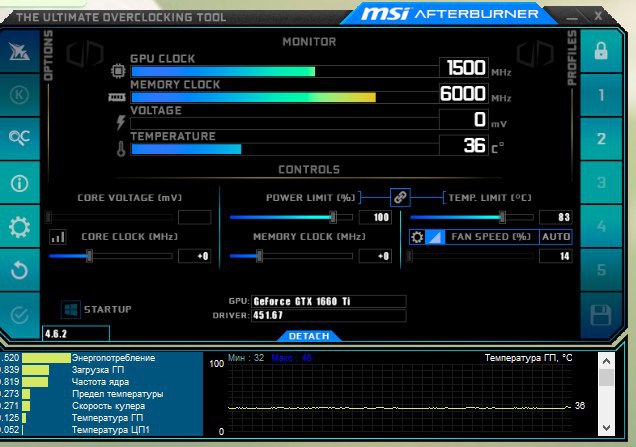Select Энергопотребление in the monitor list
The height and width of the screenshot is (447, 636).
coord(114,358)
